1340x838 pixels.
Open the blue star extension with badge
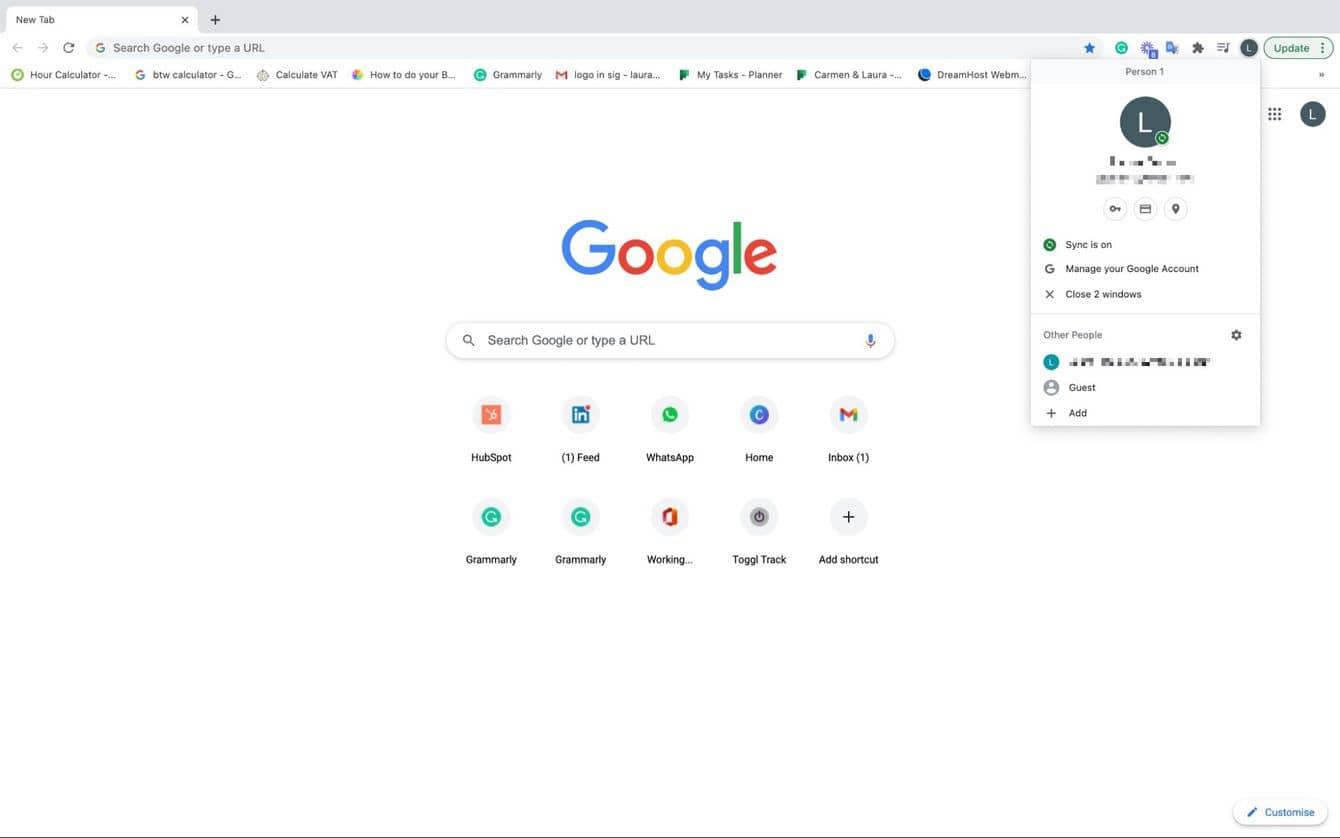1148,48
